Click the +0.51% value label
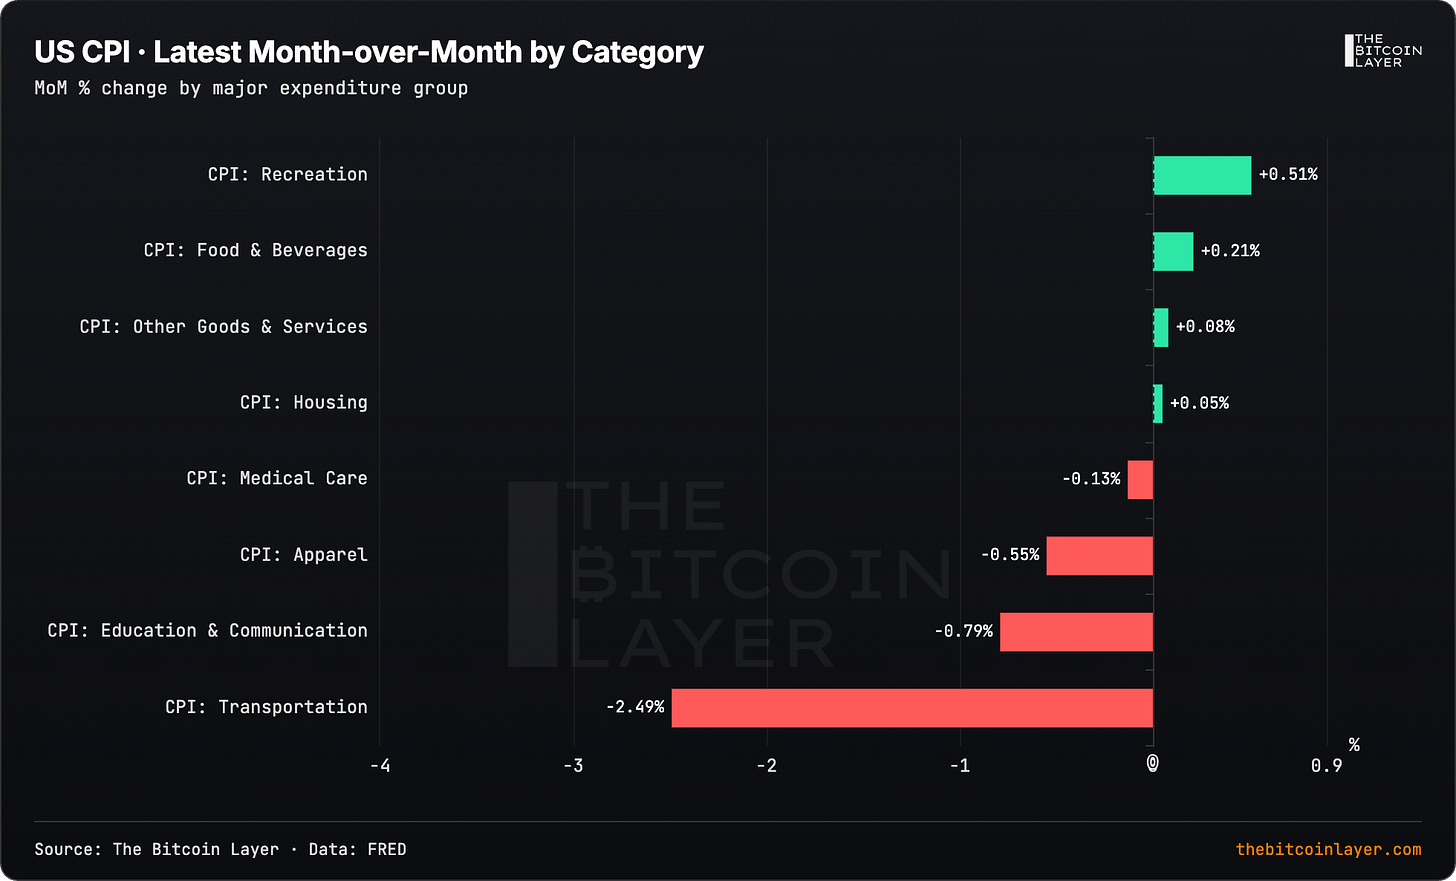The width and height of the screenshot is (1456, 881). [x=1288, y=175]
